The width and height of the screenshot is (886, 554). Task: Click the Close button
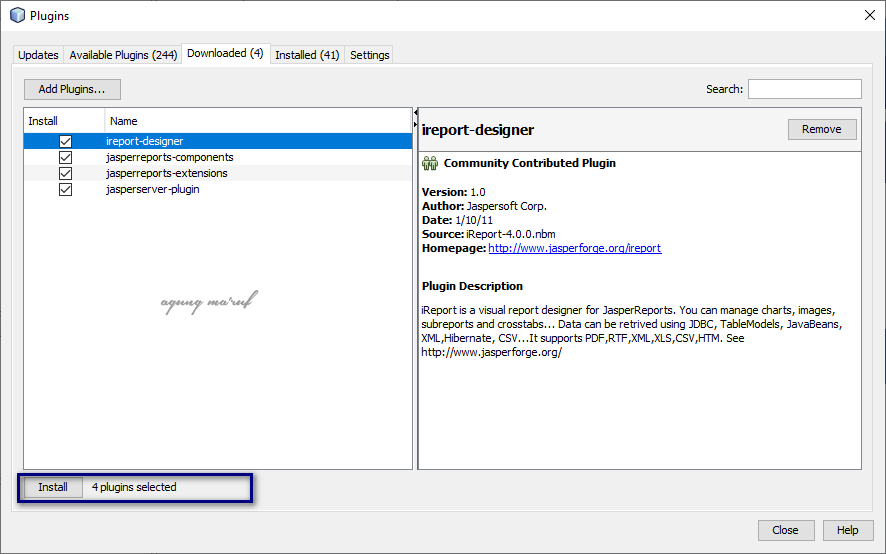pyautogui.click(x=785, y=530)
